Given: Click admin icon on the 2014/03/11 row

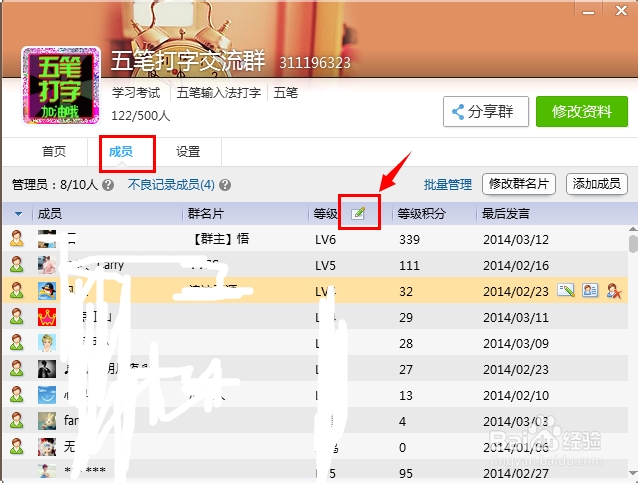Looking at the screenshot, I should pos(17,317).
